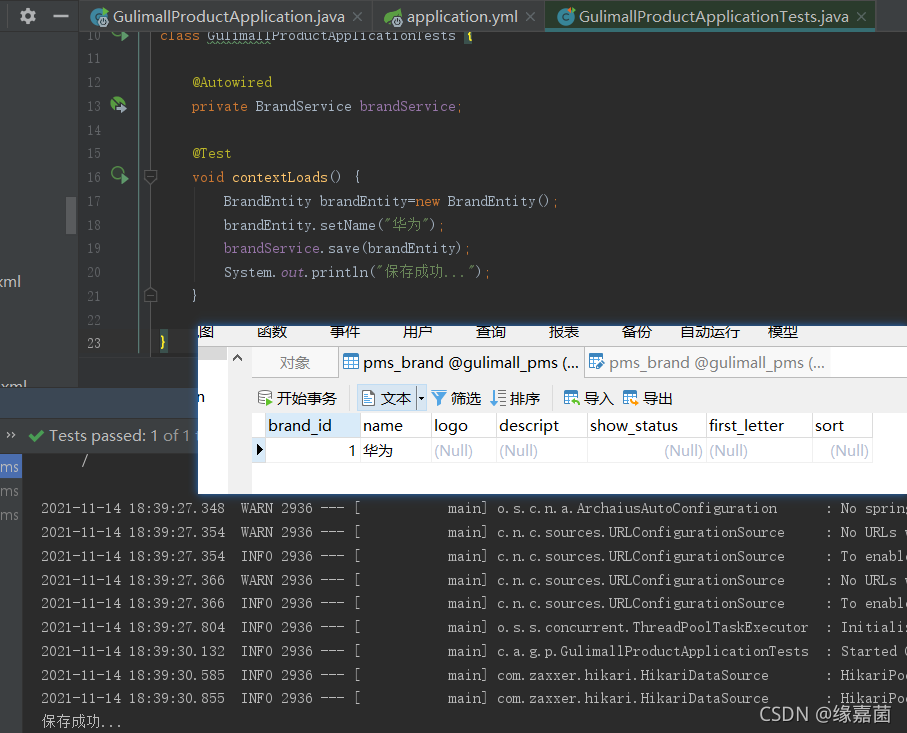Click the autowired bean gutter icon on line 13
Image resolution: width=907 pixels, height=733 pixels.
click(119, 105)
